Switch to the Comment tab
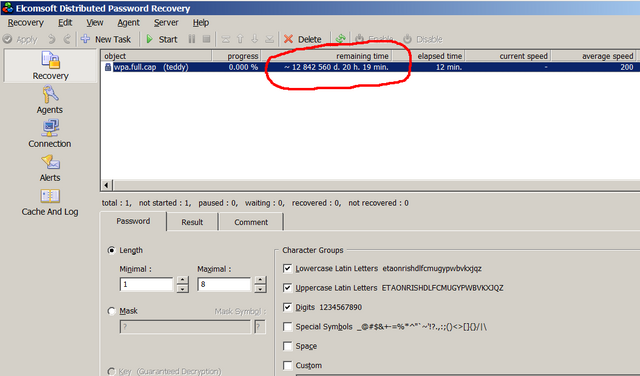Viewport: 640px width, 376px height. [251, 222]
